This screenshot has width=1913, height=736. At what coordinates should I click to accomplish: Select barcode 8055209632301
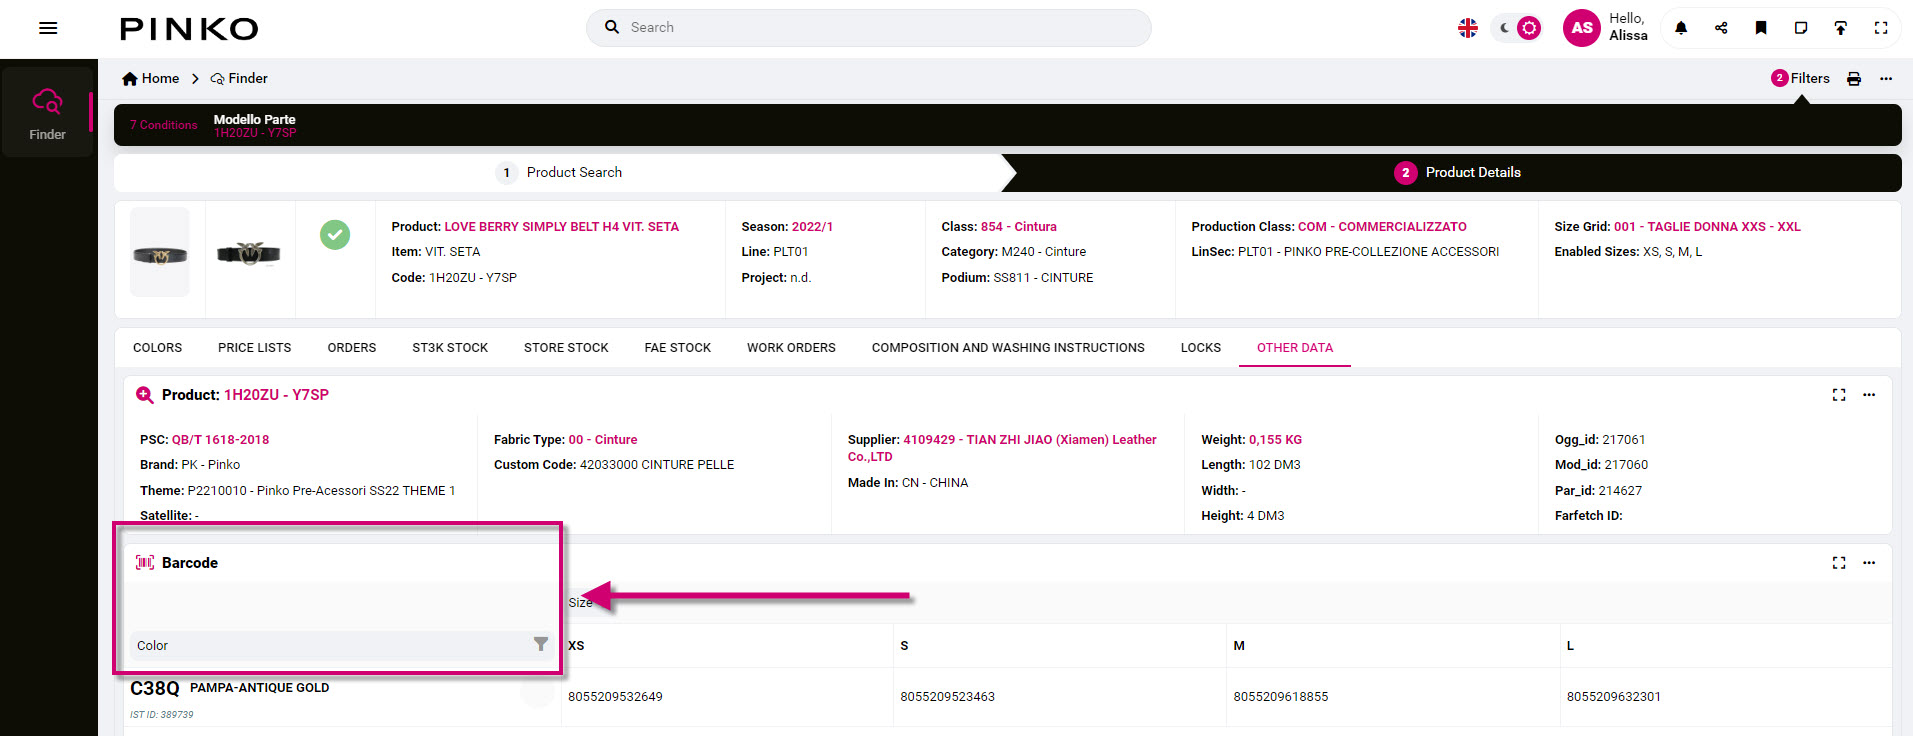[x=1614, y=697]
